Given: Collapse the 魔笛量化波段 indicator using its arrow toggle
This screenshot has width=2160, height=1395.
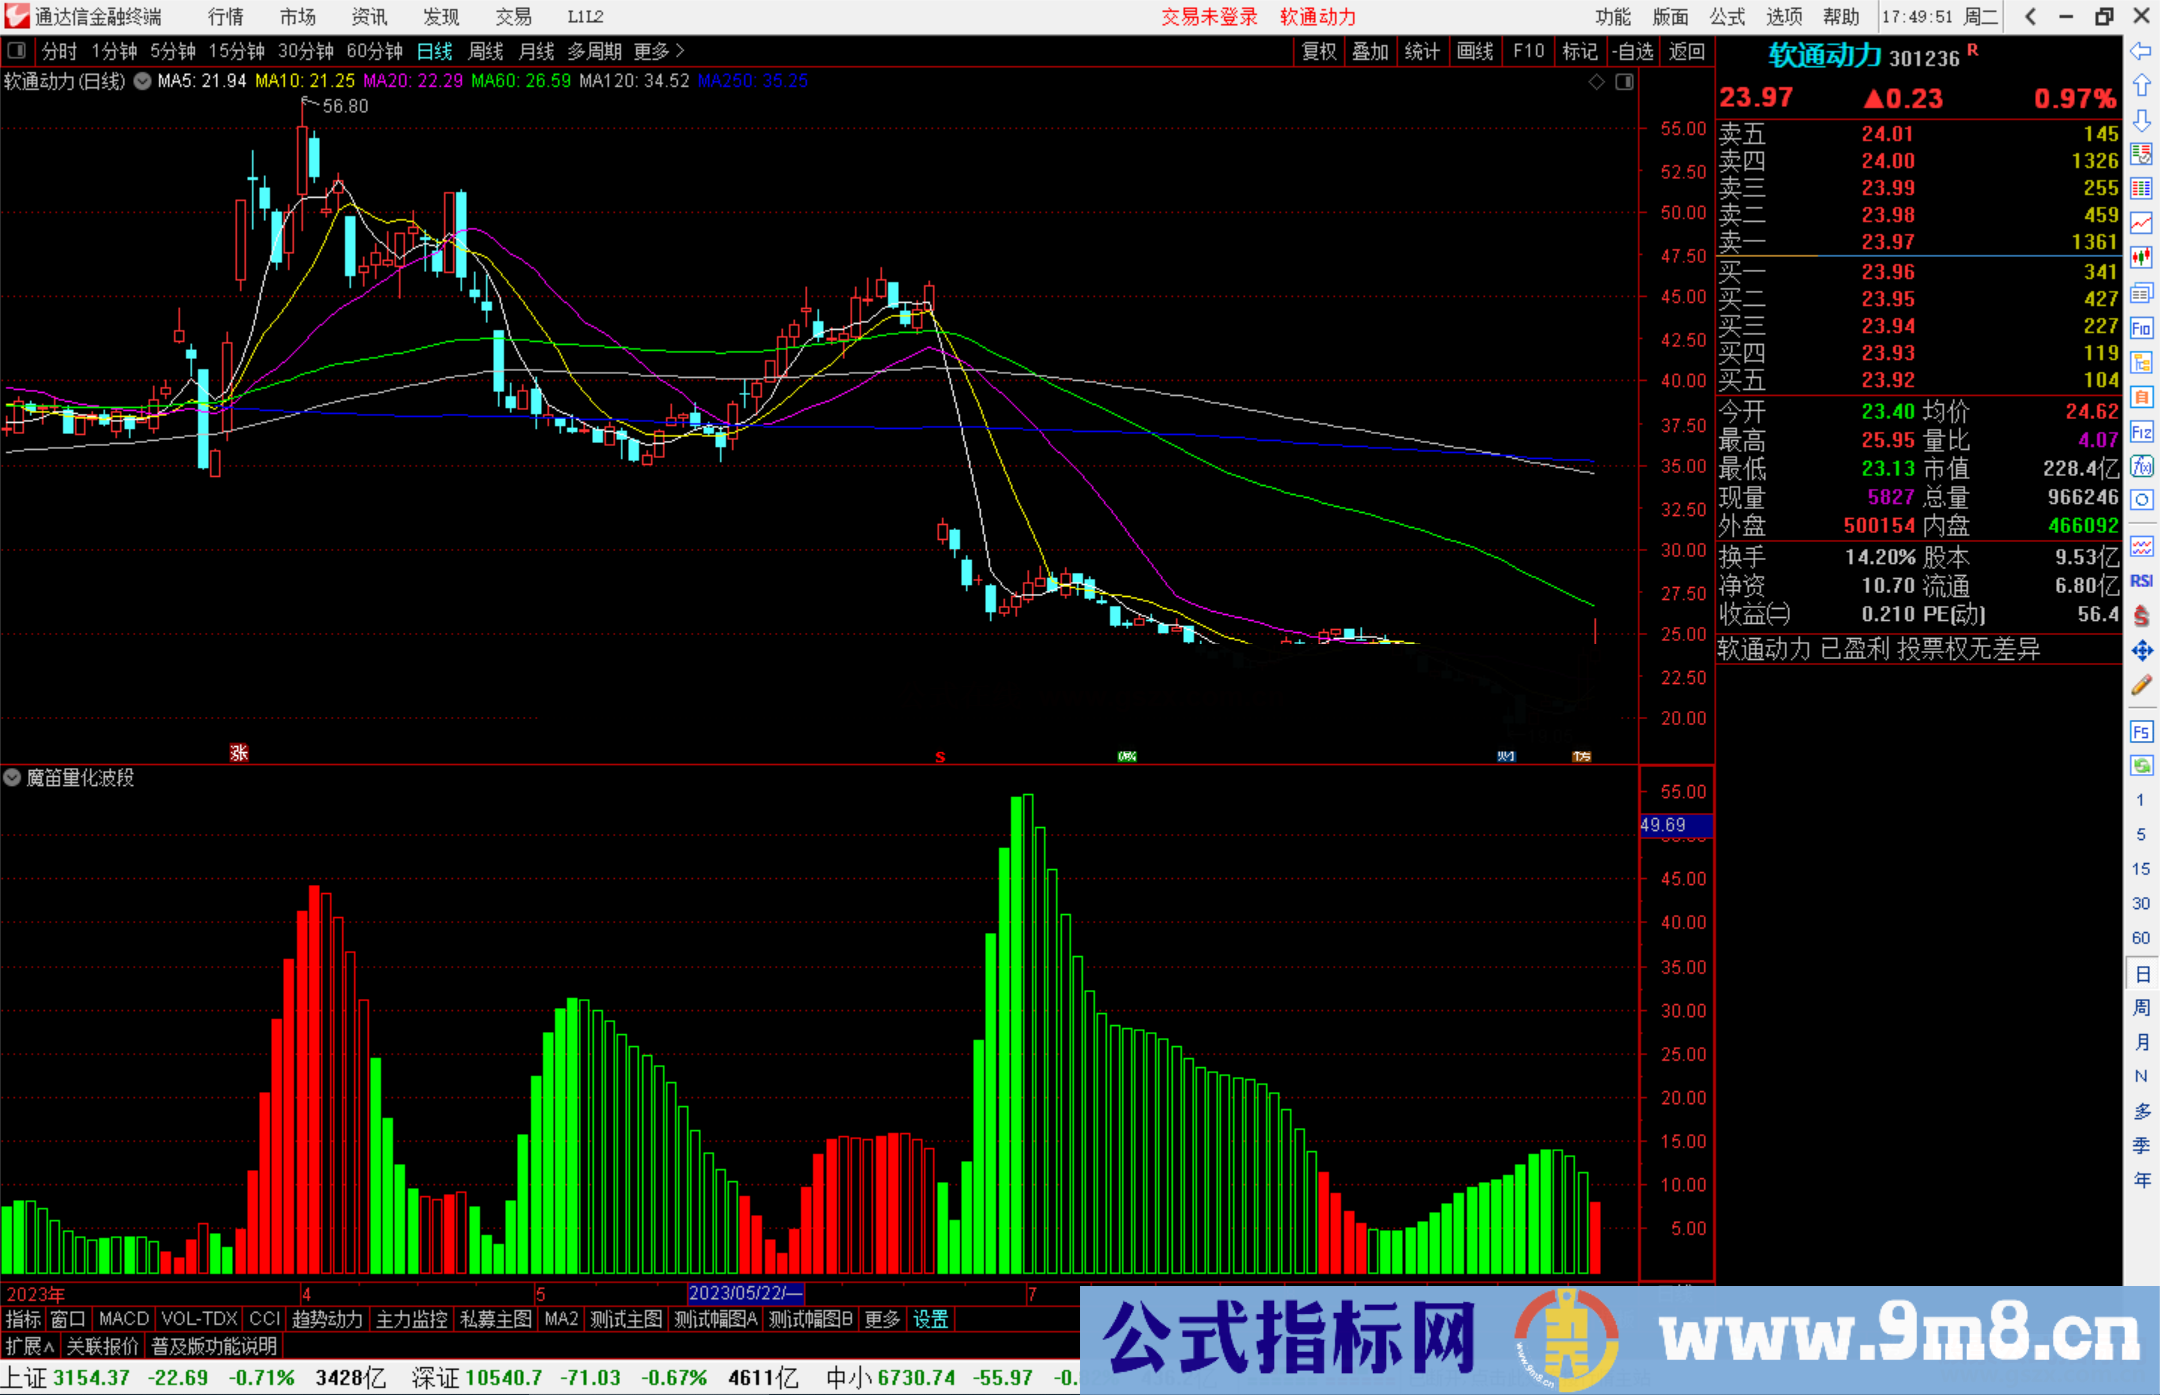Looking at the screenshot, I should (12, 778).
